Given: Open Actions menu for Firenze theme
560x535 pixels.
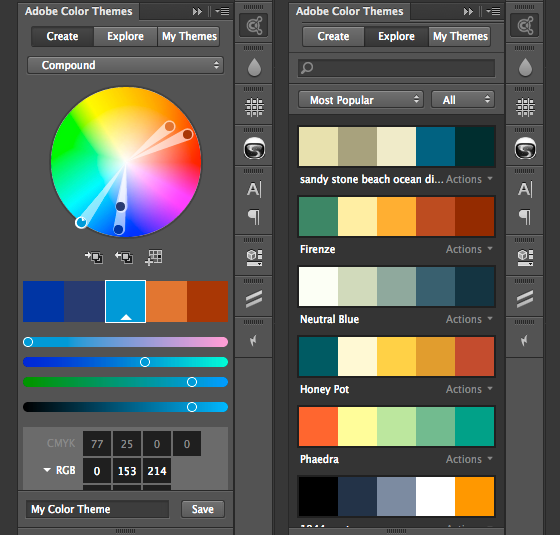Looking at the screenshot, I should [469, 249].
